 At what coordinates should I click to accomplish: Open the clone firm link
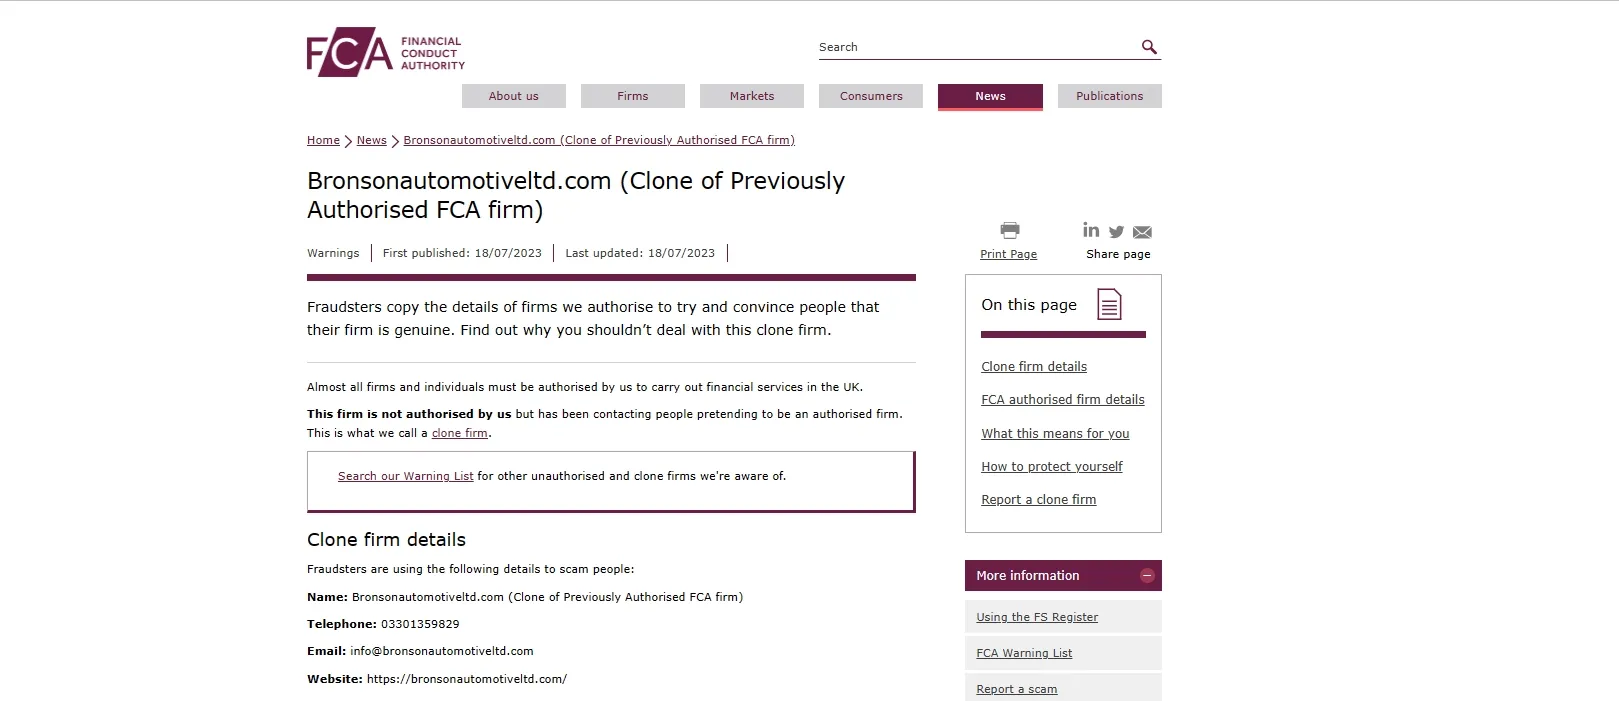tap(460, 433)
